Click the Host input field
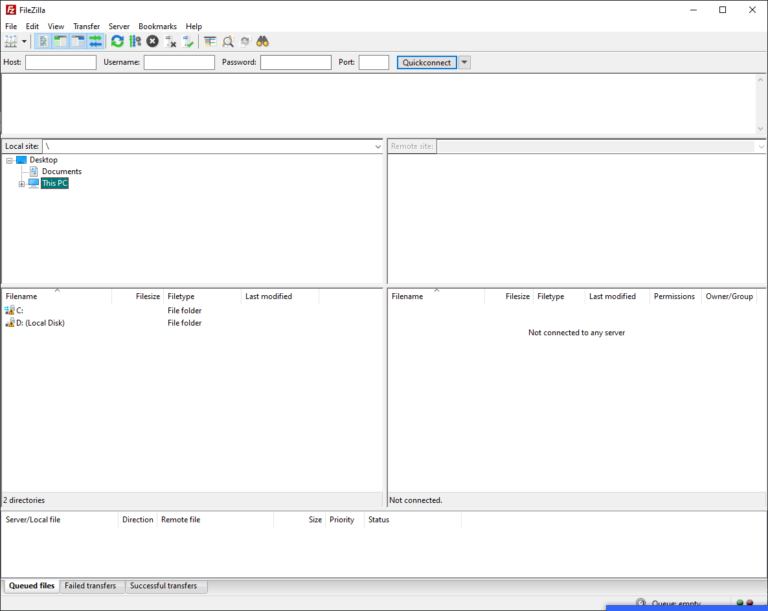The width and height of the screenshot is (768, 611). (60, 62)
